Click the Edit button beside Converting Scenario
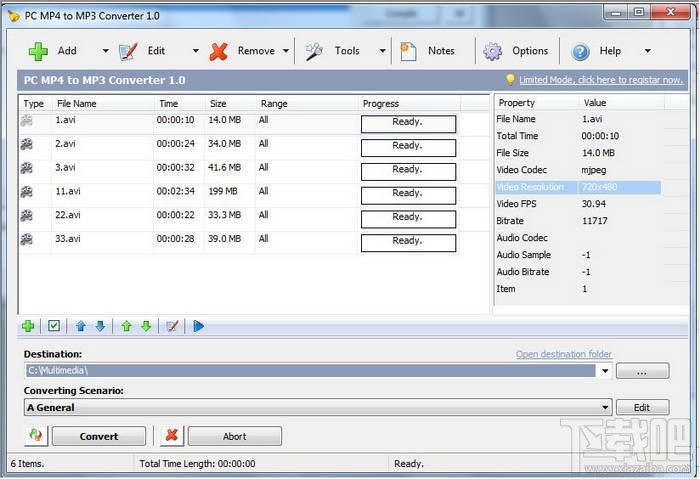 (x=642, y=407)
